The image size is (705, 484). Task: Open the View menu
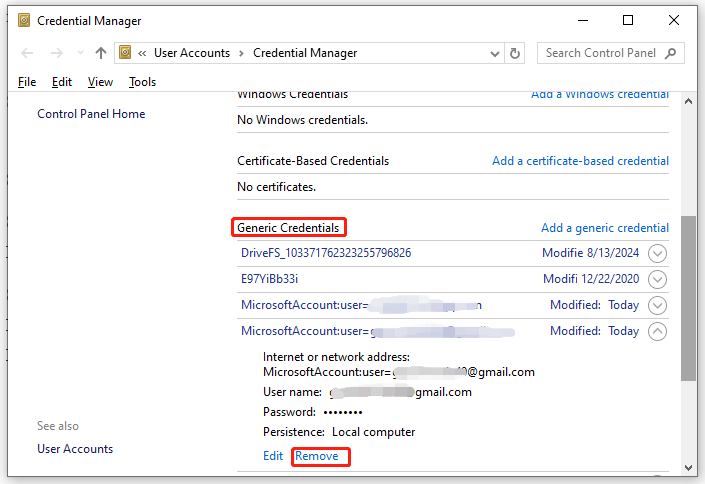pyautogui.click(x=100, y=82)
